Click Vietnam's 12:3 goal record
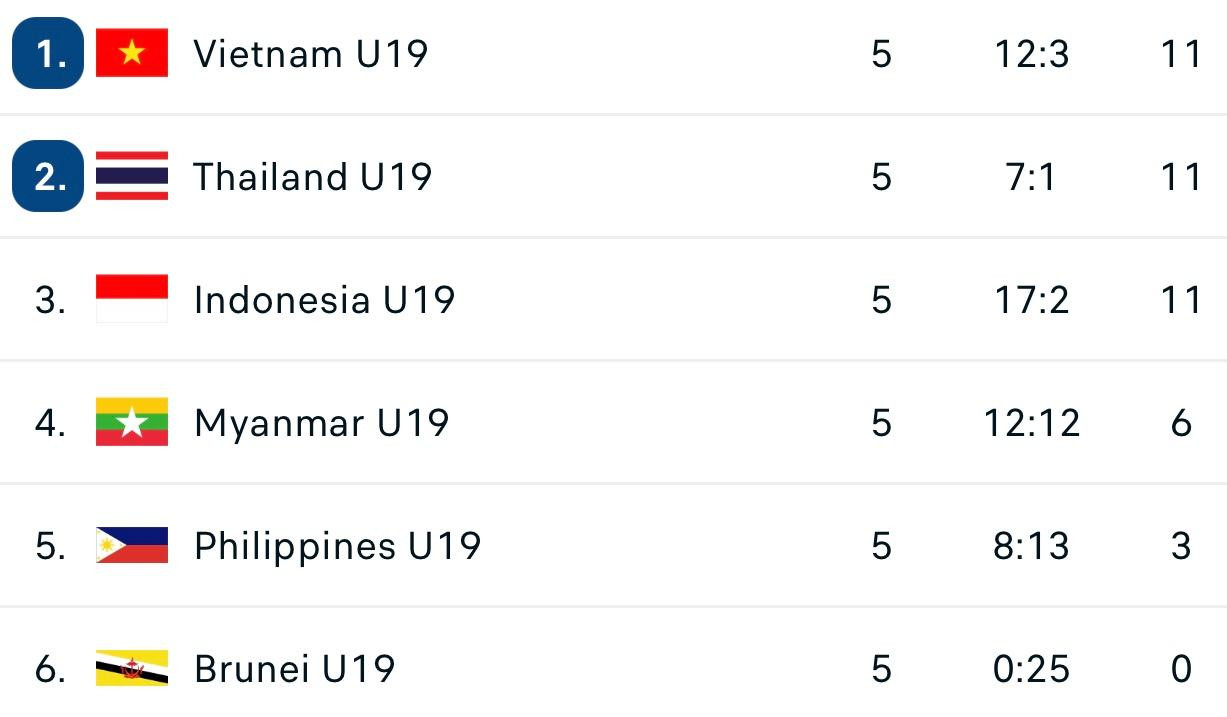This screenshot has height=717, width=1227. 1031,54
